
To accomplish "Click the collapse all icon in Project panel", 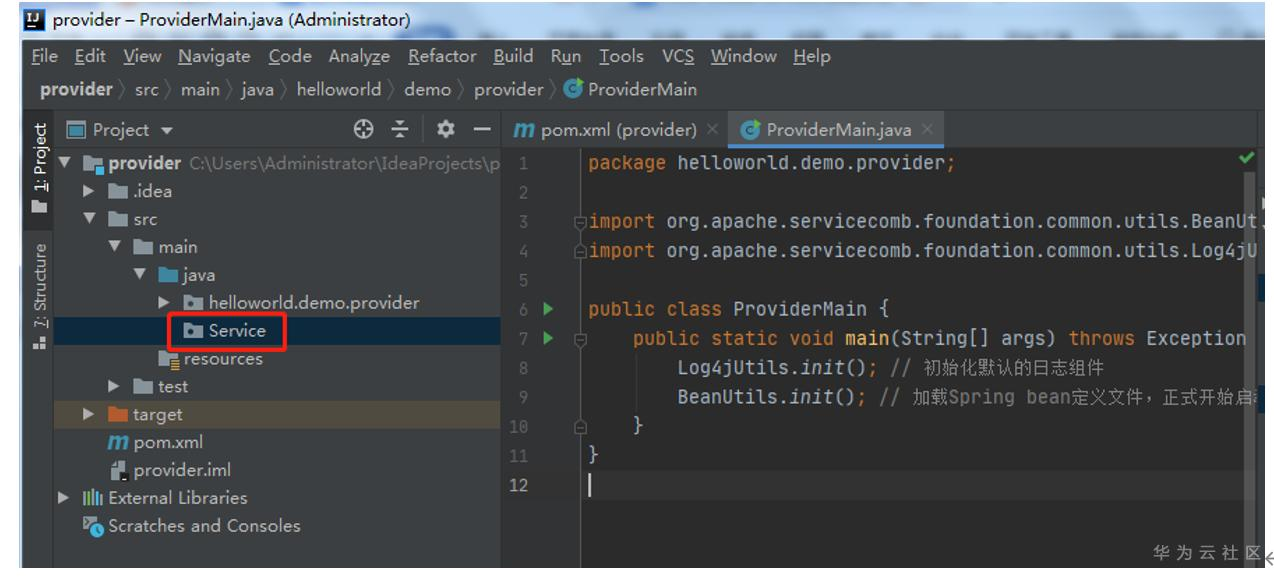I will click(x=400, y=129).
